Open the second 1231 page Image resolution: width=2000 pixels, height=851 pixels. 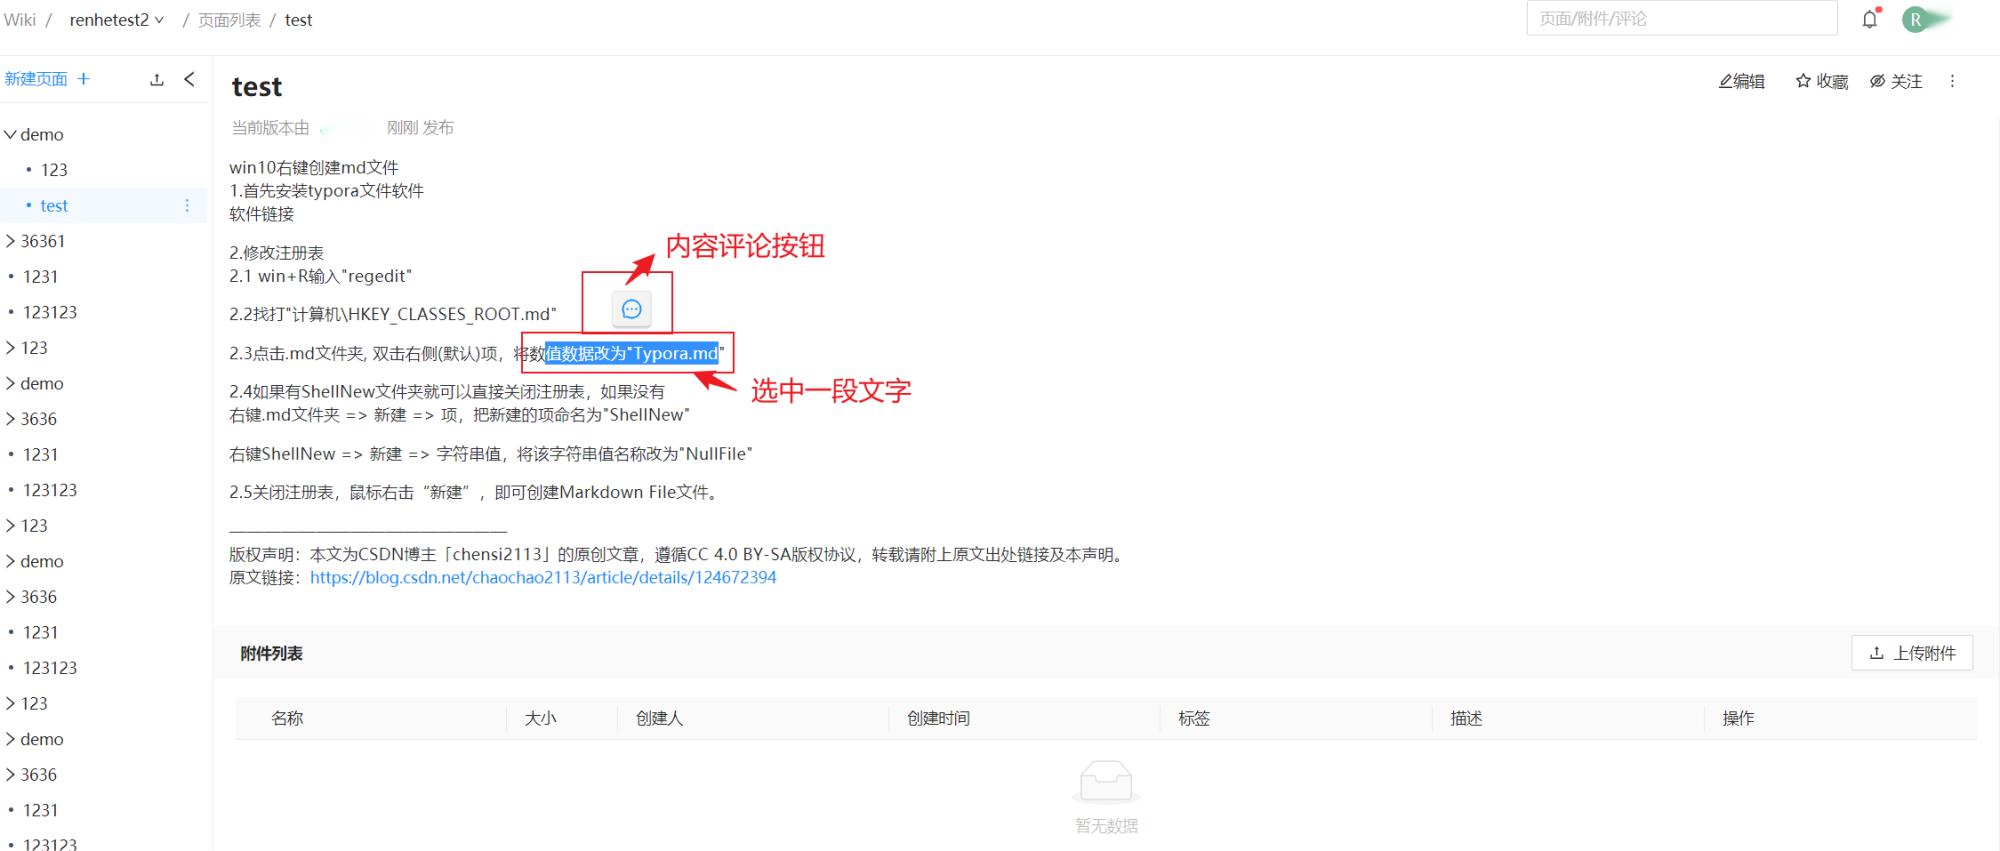[40, 454]
